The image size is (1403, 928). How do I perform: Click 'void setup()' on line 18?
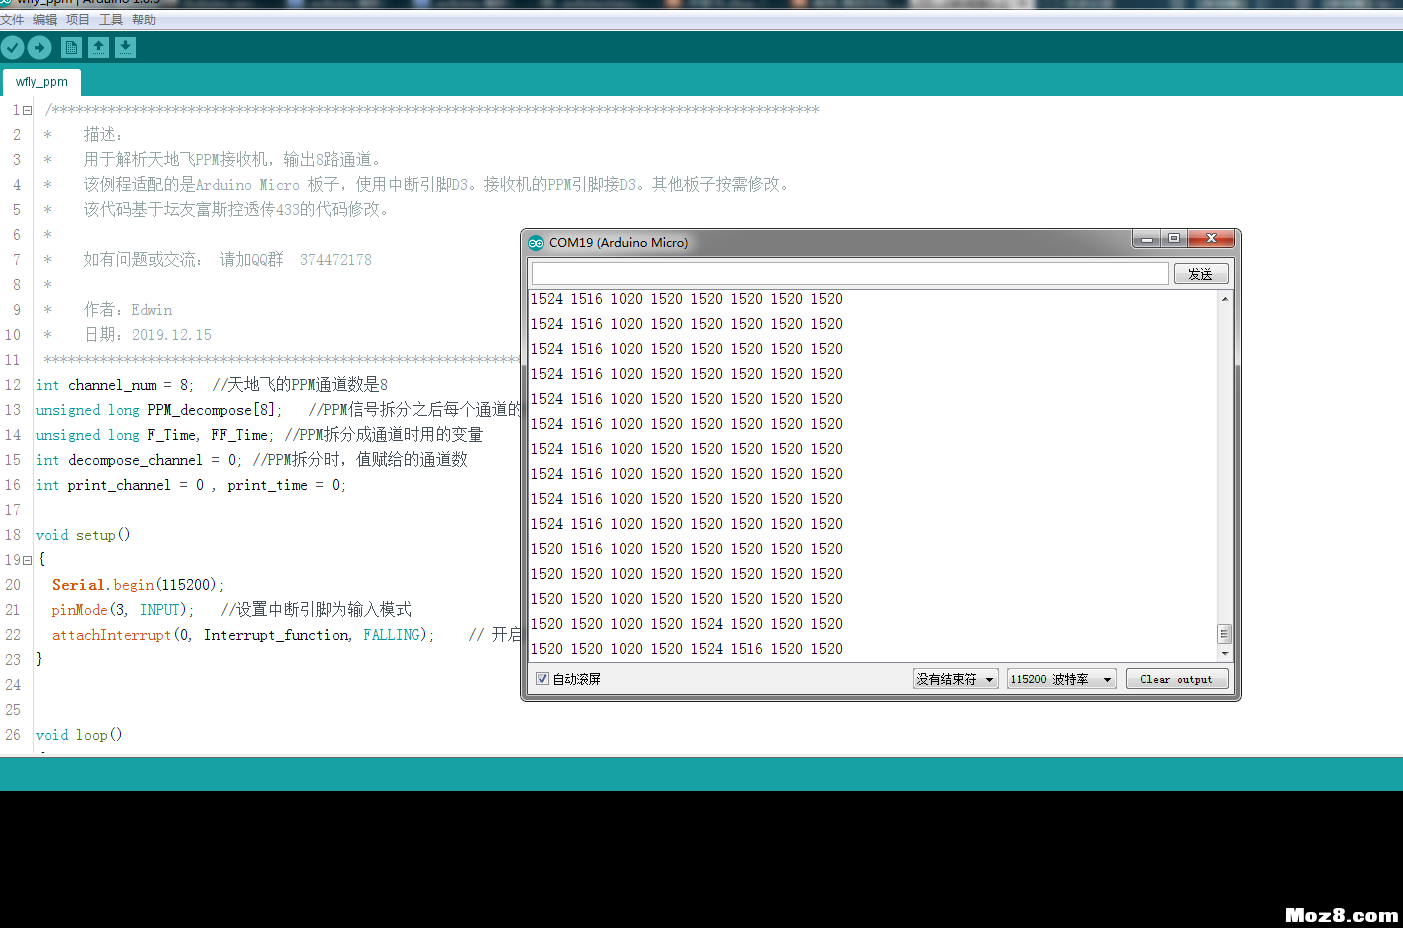[83, 535]
